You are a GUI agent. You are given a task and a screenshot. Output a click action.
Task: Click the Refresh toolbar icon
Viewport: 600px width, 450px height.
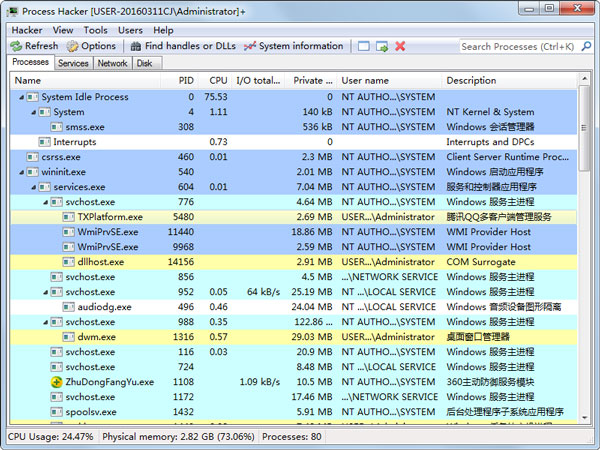(x=16, y=46)
